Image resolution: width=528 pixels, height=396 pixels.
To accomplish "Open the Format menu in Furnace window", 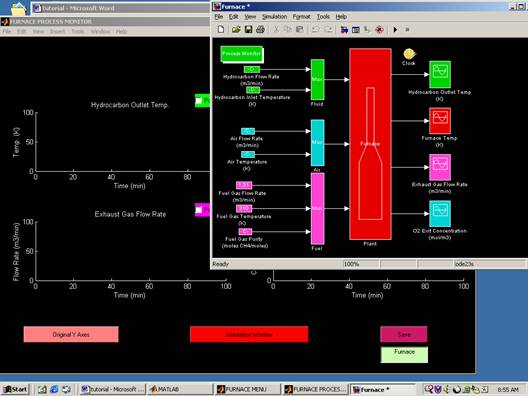I will click(301, 16).
